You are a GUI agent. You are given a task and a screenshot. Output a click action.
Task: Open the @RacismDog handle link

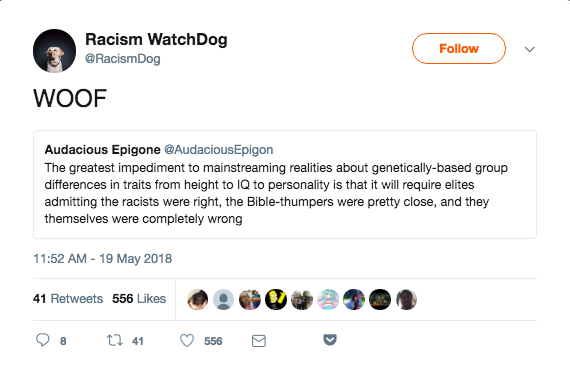(123, 59)
